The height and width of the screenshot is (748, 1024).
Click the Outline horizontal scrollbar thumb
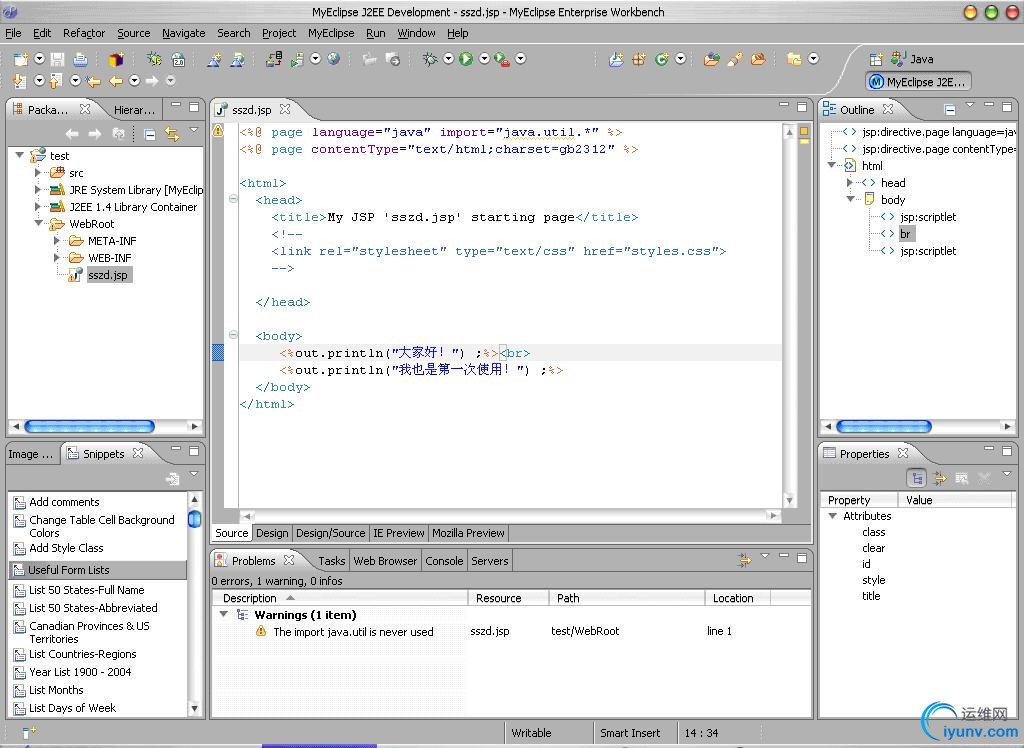[884, 427]
